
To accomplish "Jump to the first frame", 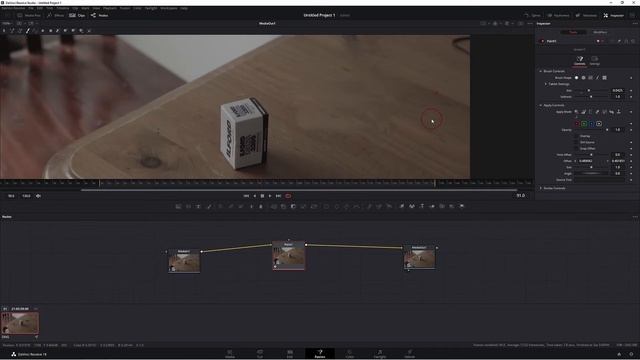I will coord(246,196).
